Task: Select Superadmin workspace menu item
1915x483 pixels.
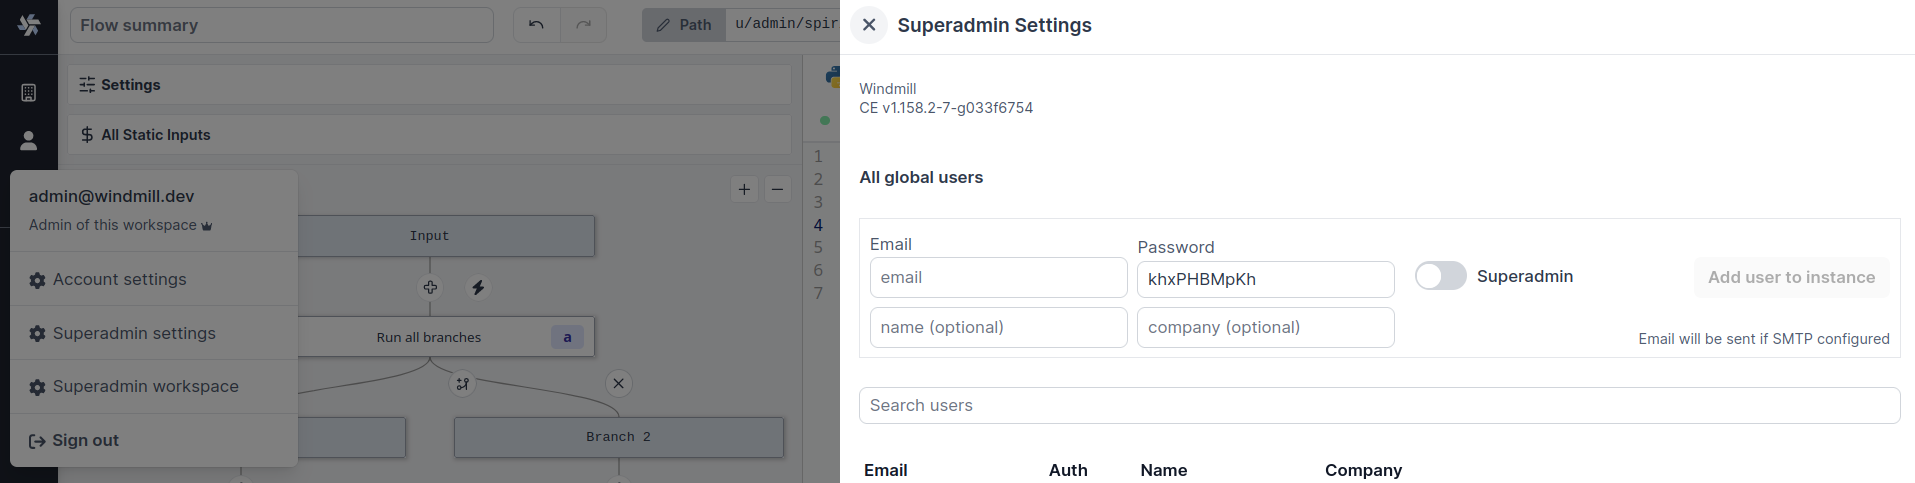Action: coord(145,387)
